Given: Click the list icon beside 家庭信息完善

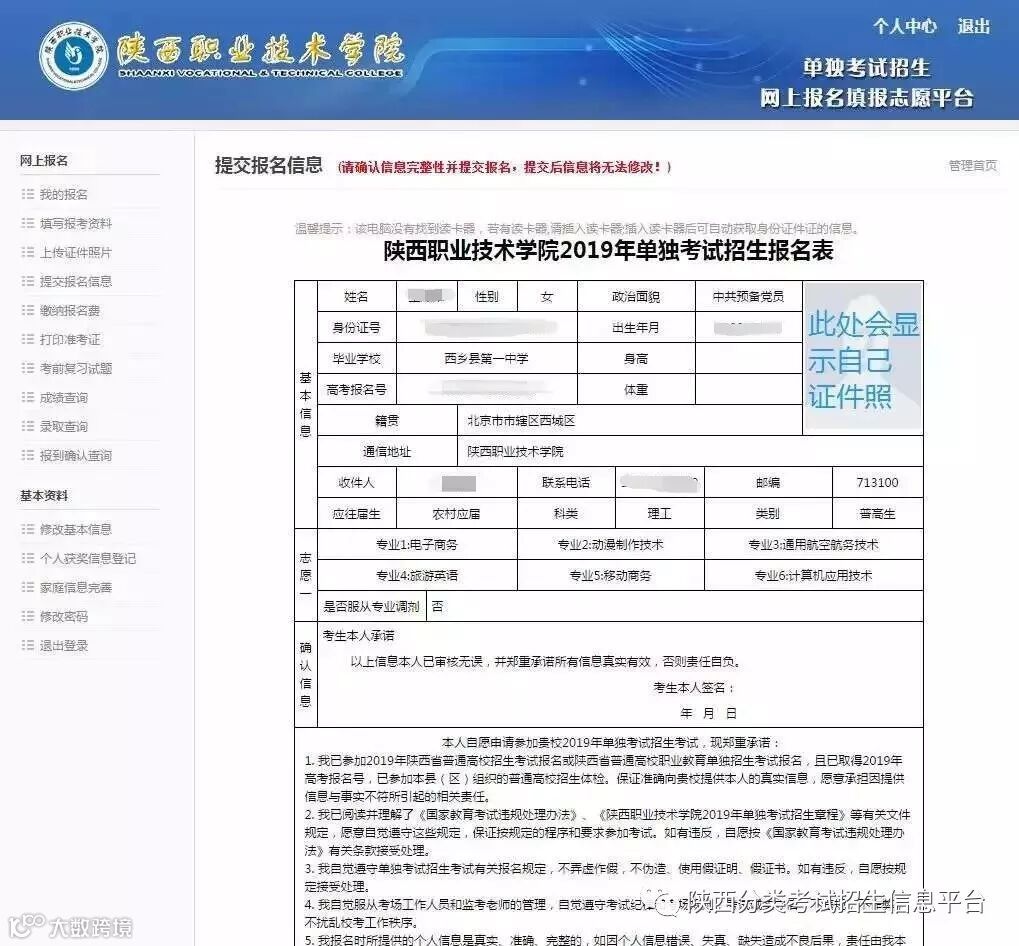Looking at the screenshot, I should [x=27, y=587].
